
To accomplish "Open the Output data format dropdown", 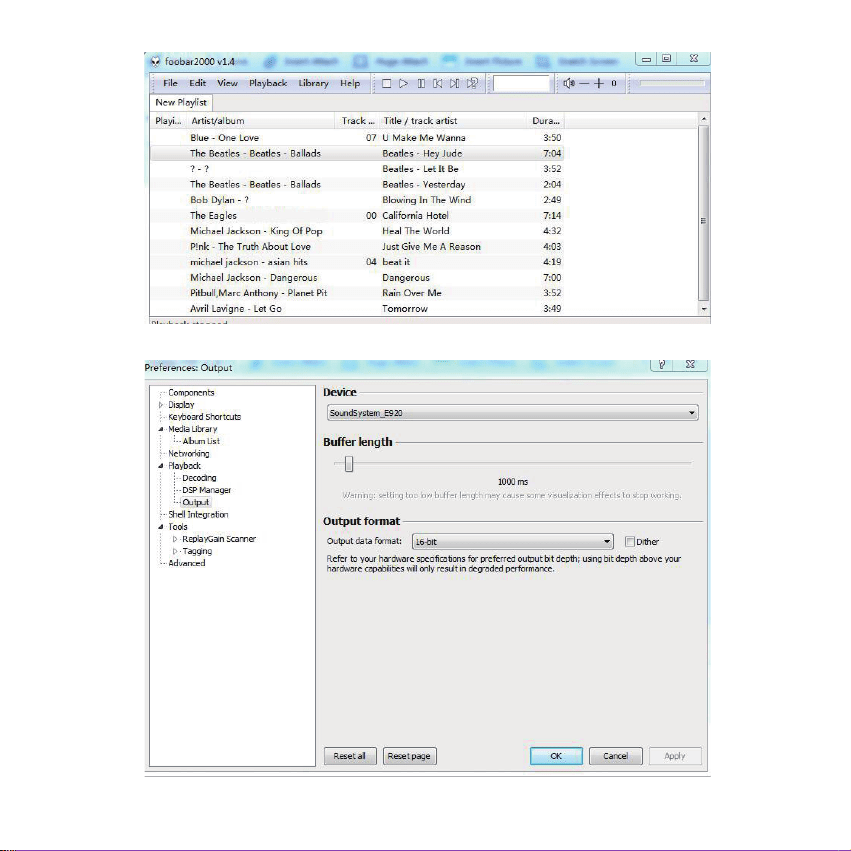I will [x=512, y=542].
